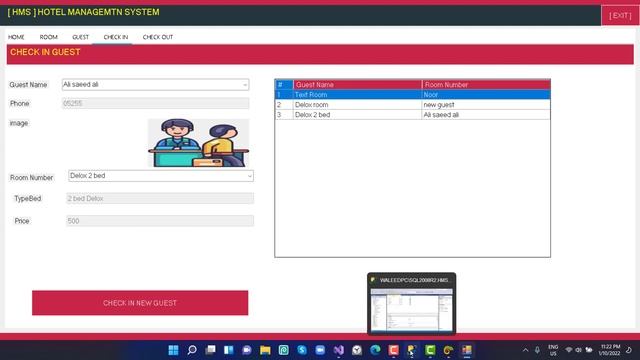Open the yellow swirl taskbar app
Image resolution: width=640 pixels, height=360 pixels.
[x=448, y=350]
